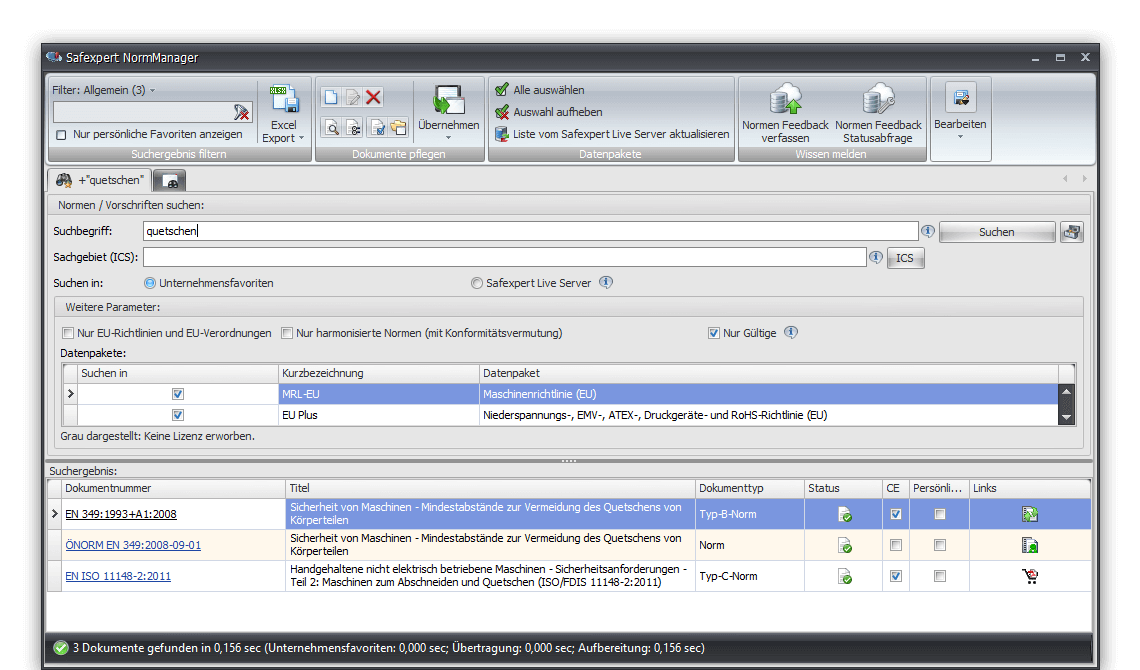The image size is (1140, 670).
Task: Check Persönlich box for ÖNORM EN 349:2008-09-01
Action: 940,545
